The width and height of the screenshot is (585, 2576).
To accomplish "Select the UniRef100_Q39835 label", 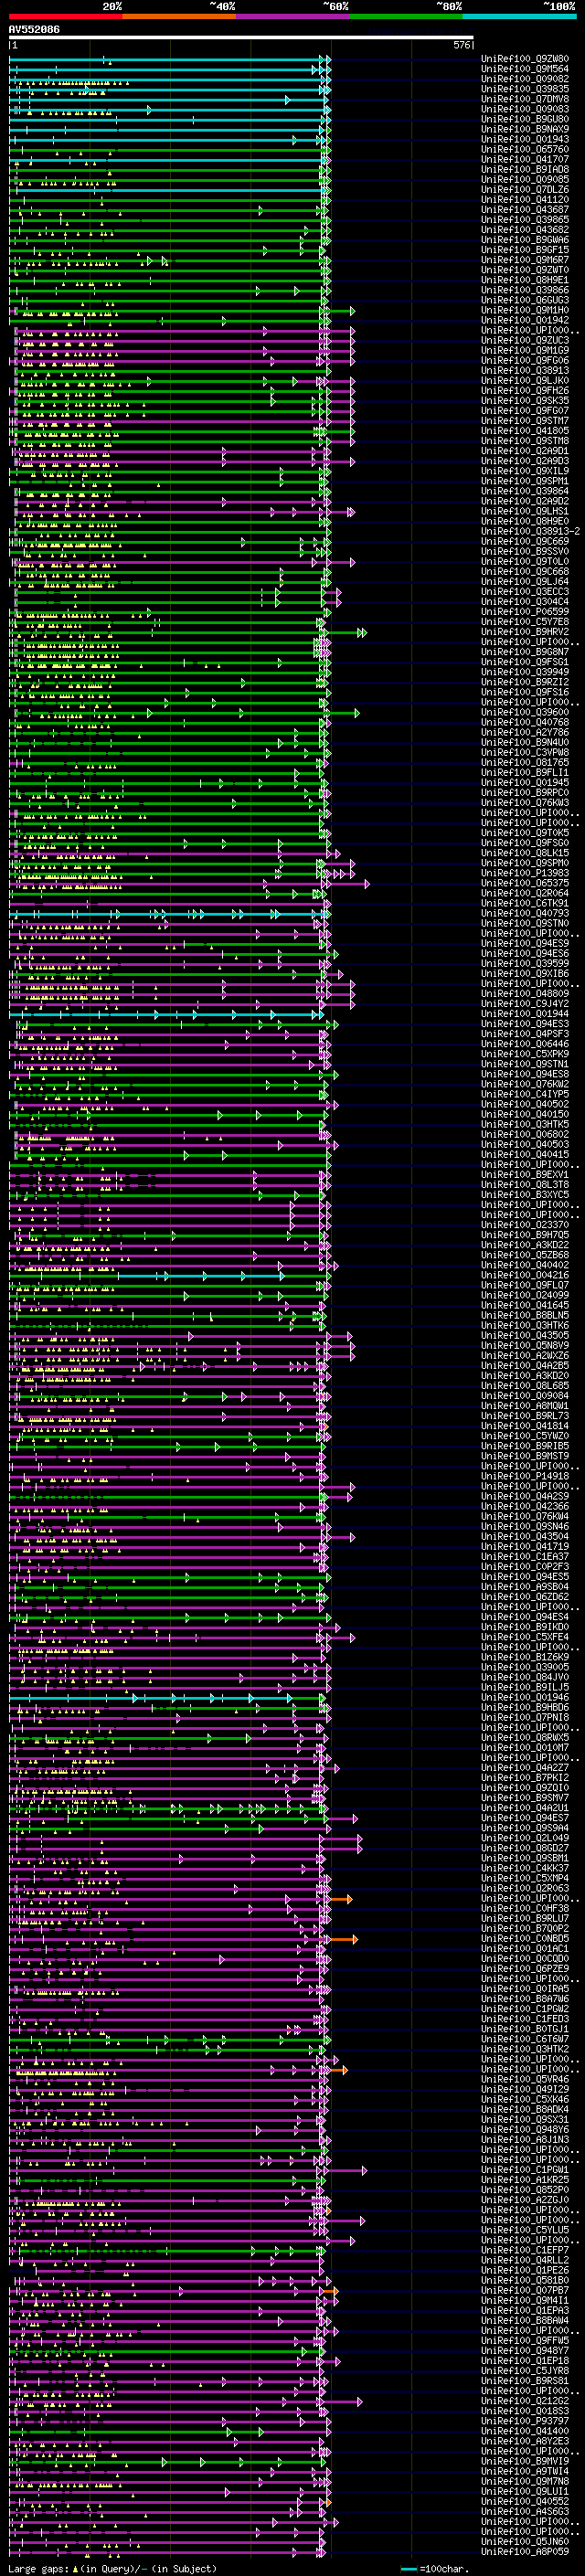I will 525,89.
